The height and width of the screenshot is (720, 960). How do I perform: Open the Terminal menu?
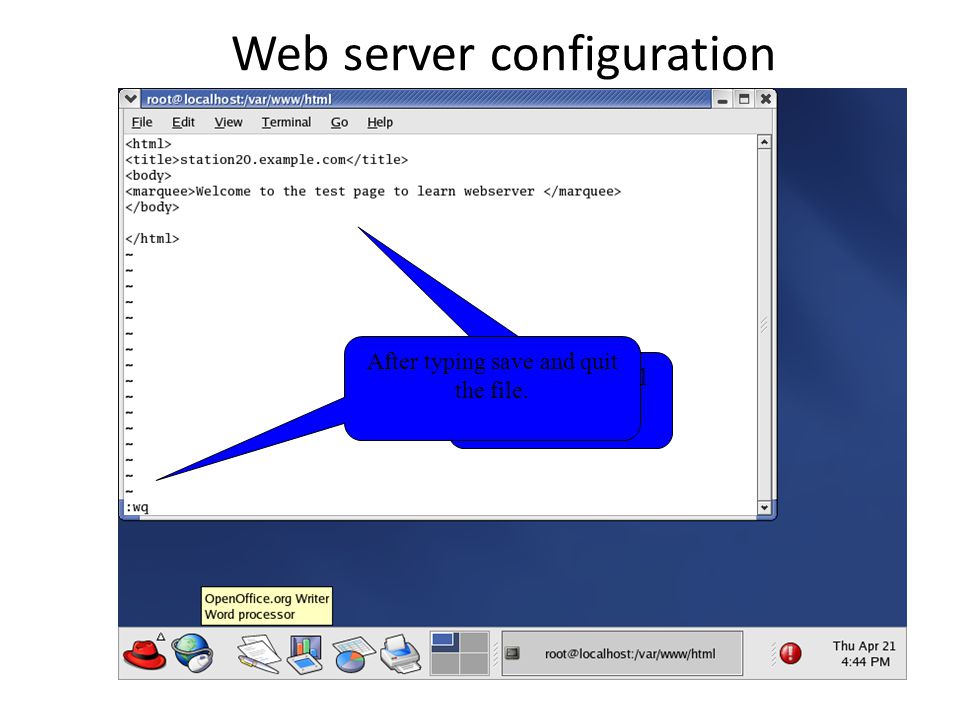[x=287, y=122]
